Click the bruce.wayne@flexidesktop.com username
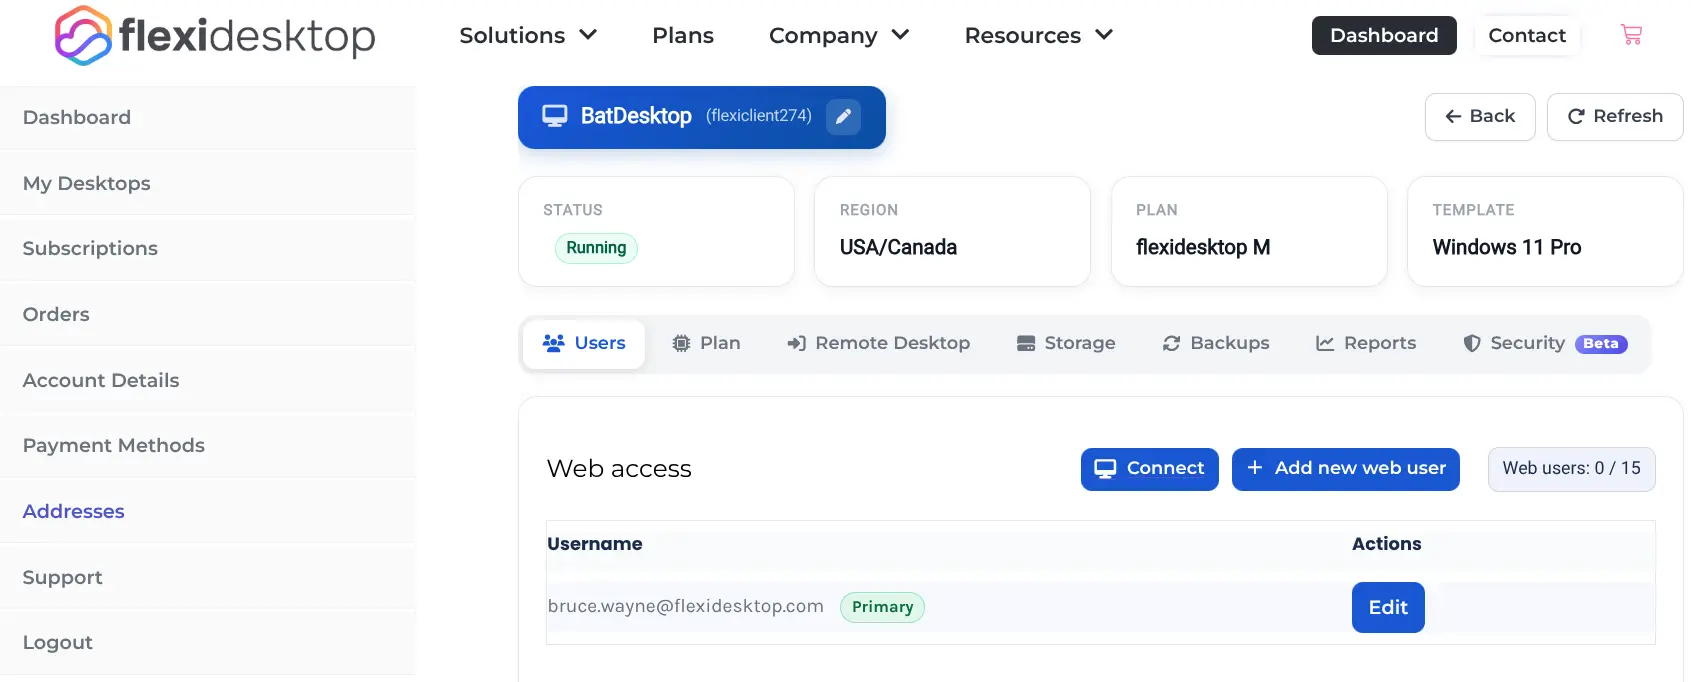Screen dimensions: 1700x682 686,606
